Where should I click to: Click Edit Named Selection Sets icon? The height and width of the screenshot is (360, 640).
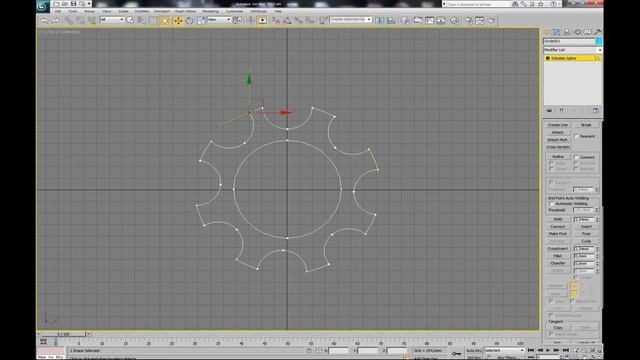(323, 20)
